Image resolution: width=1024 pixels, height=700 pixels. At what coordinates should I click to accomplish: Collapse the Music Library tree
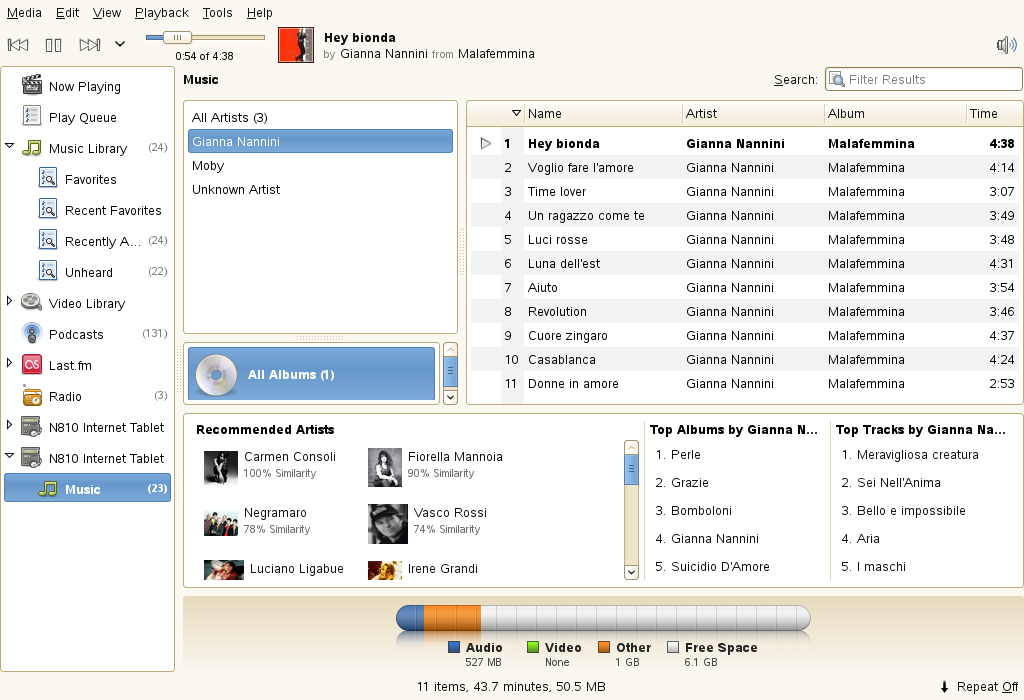pyautogui.click(x=11, y=148)
